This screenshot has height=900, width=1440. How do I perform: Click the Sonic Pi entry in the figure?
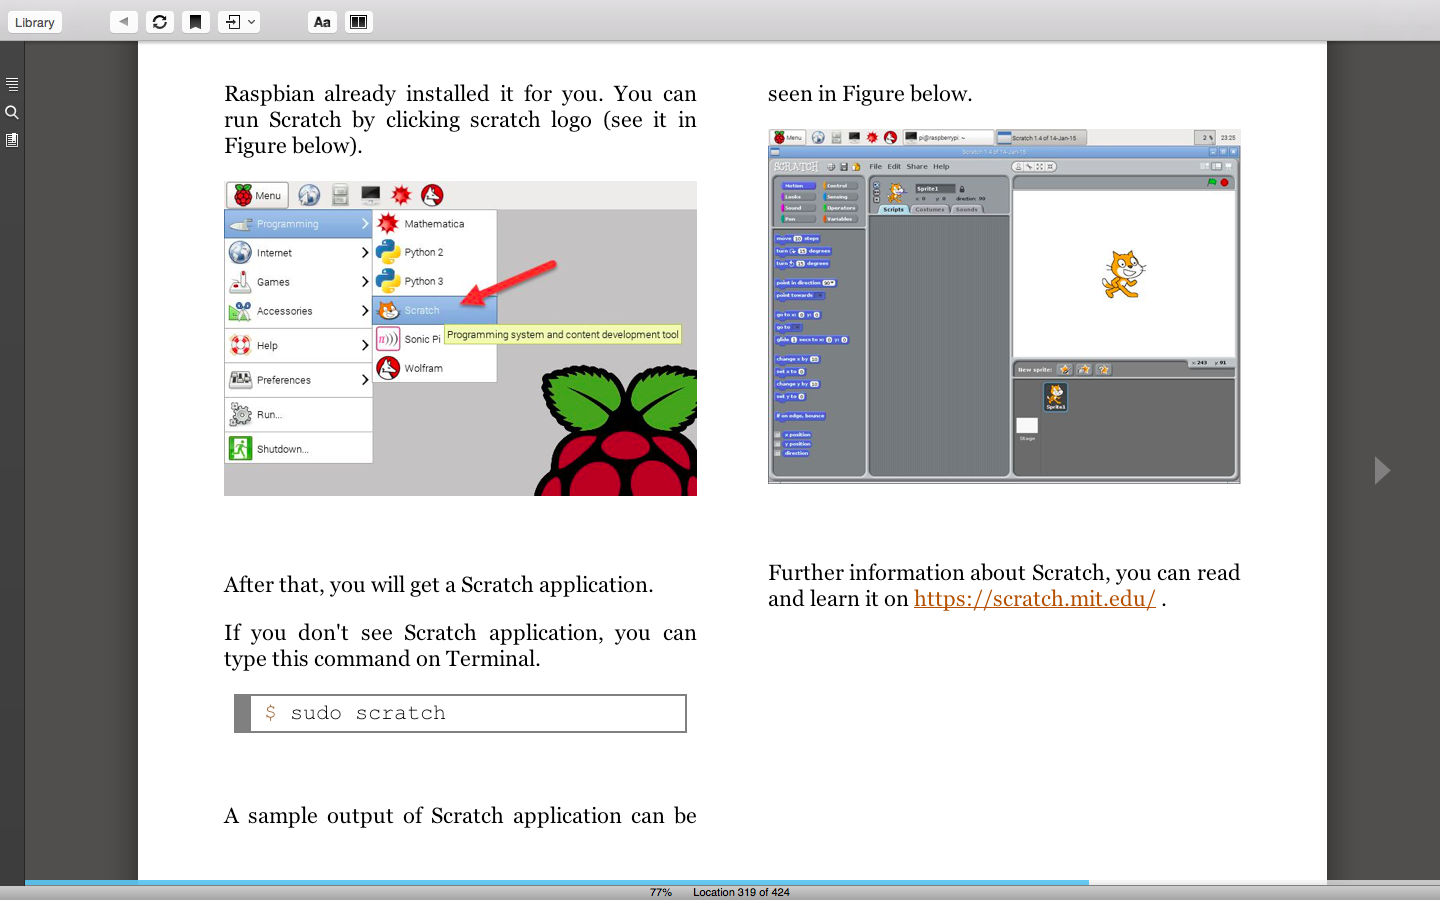click(409, 339)
